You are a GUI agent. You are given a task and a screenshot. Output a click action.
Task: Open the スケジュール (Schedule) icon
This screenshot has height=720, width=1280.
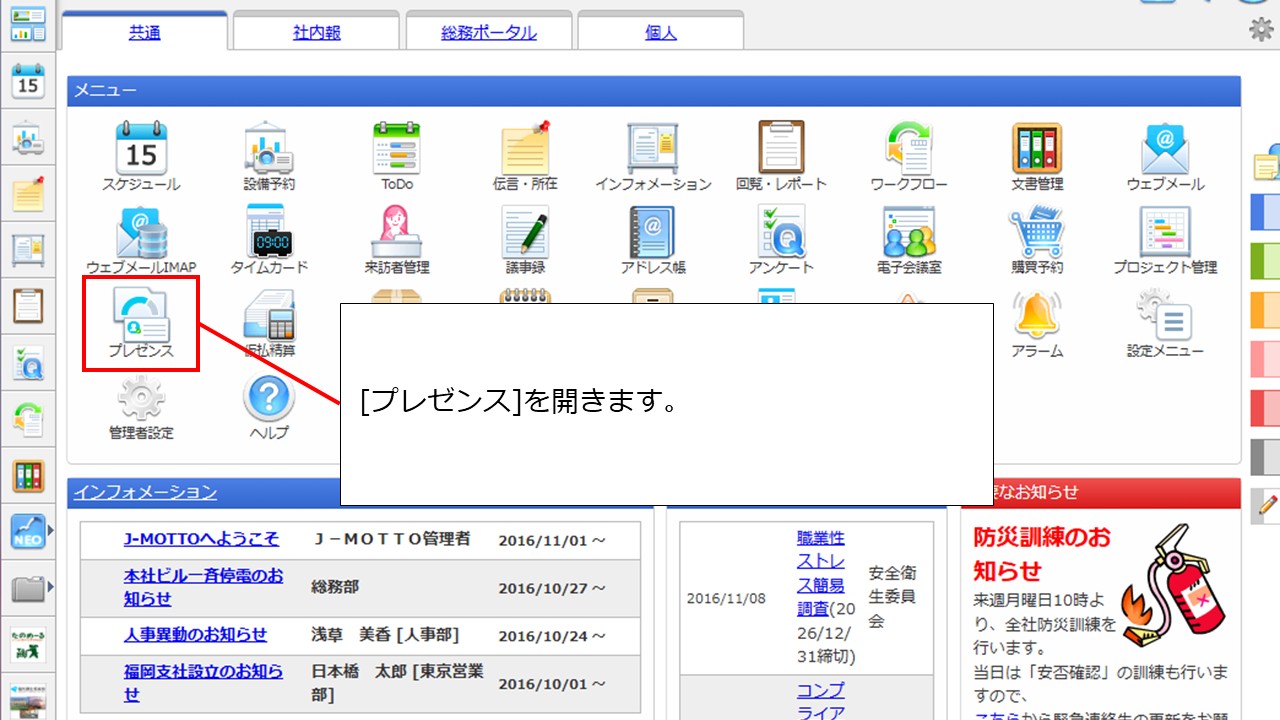[x=140, y=150]
